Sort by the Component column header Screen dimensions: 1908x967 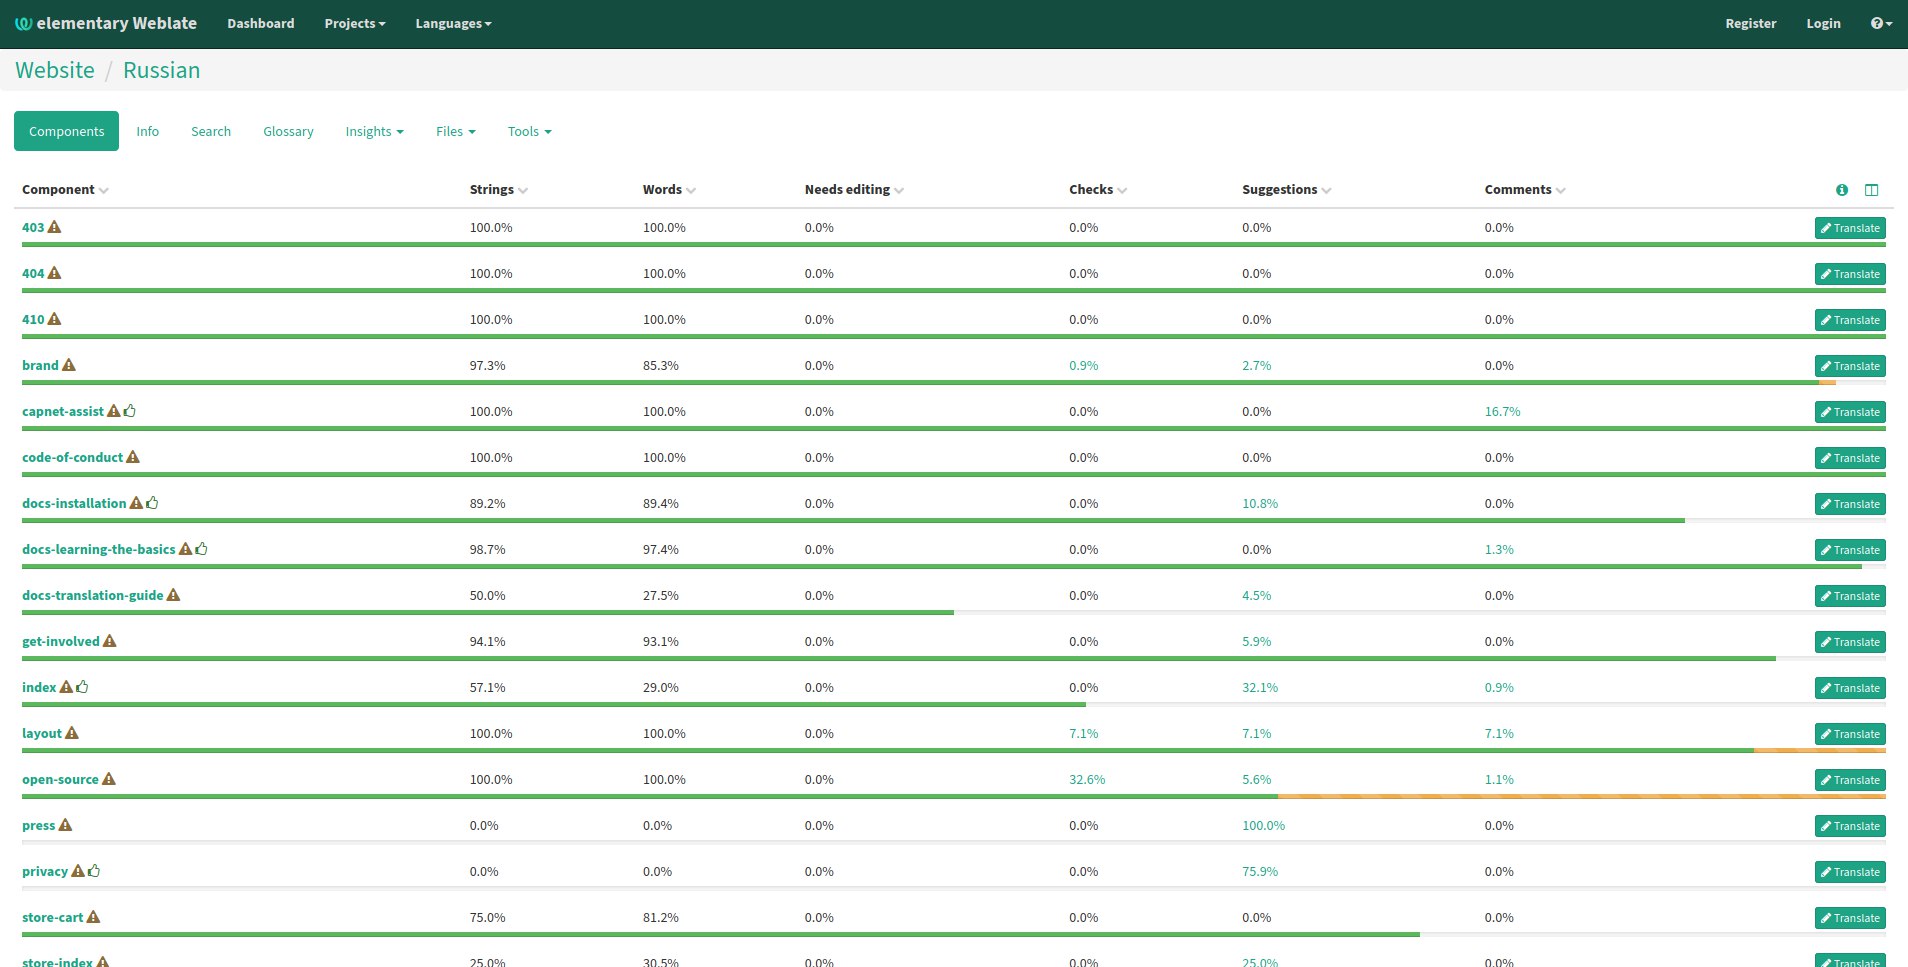(x=65, y=190)
